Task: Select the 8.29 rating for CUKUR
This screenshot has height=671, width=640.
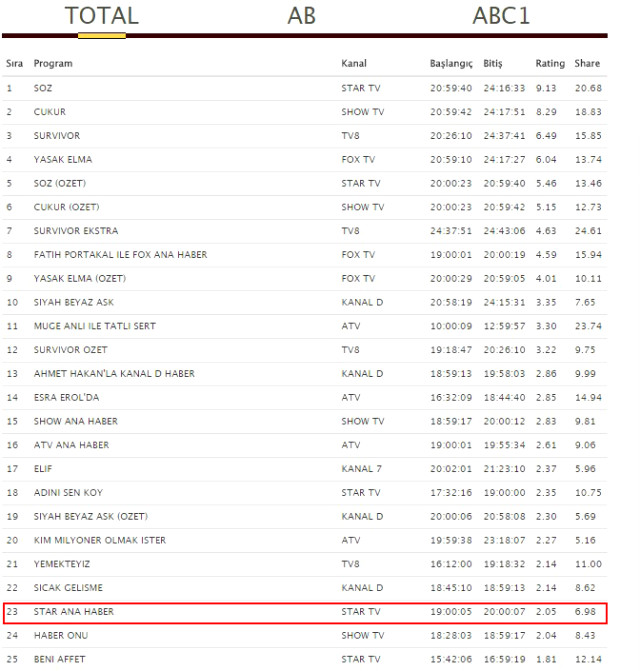Action: 546,112
